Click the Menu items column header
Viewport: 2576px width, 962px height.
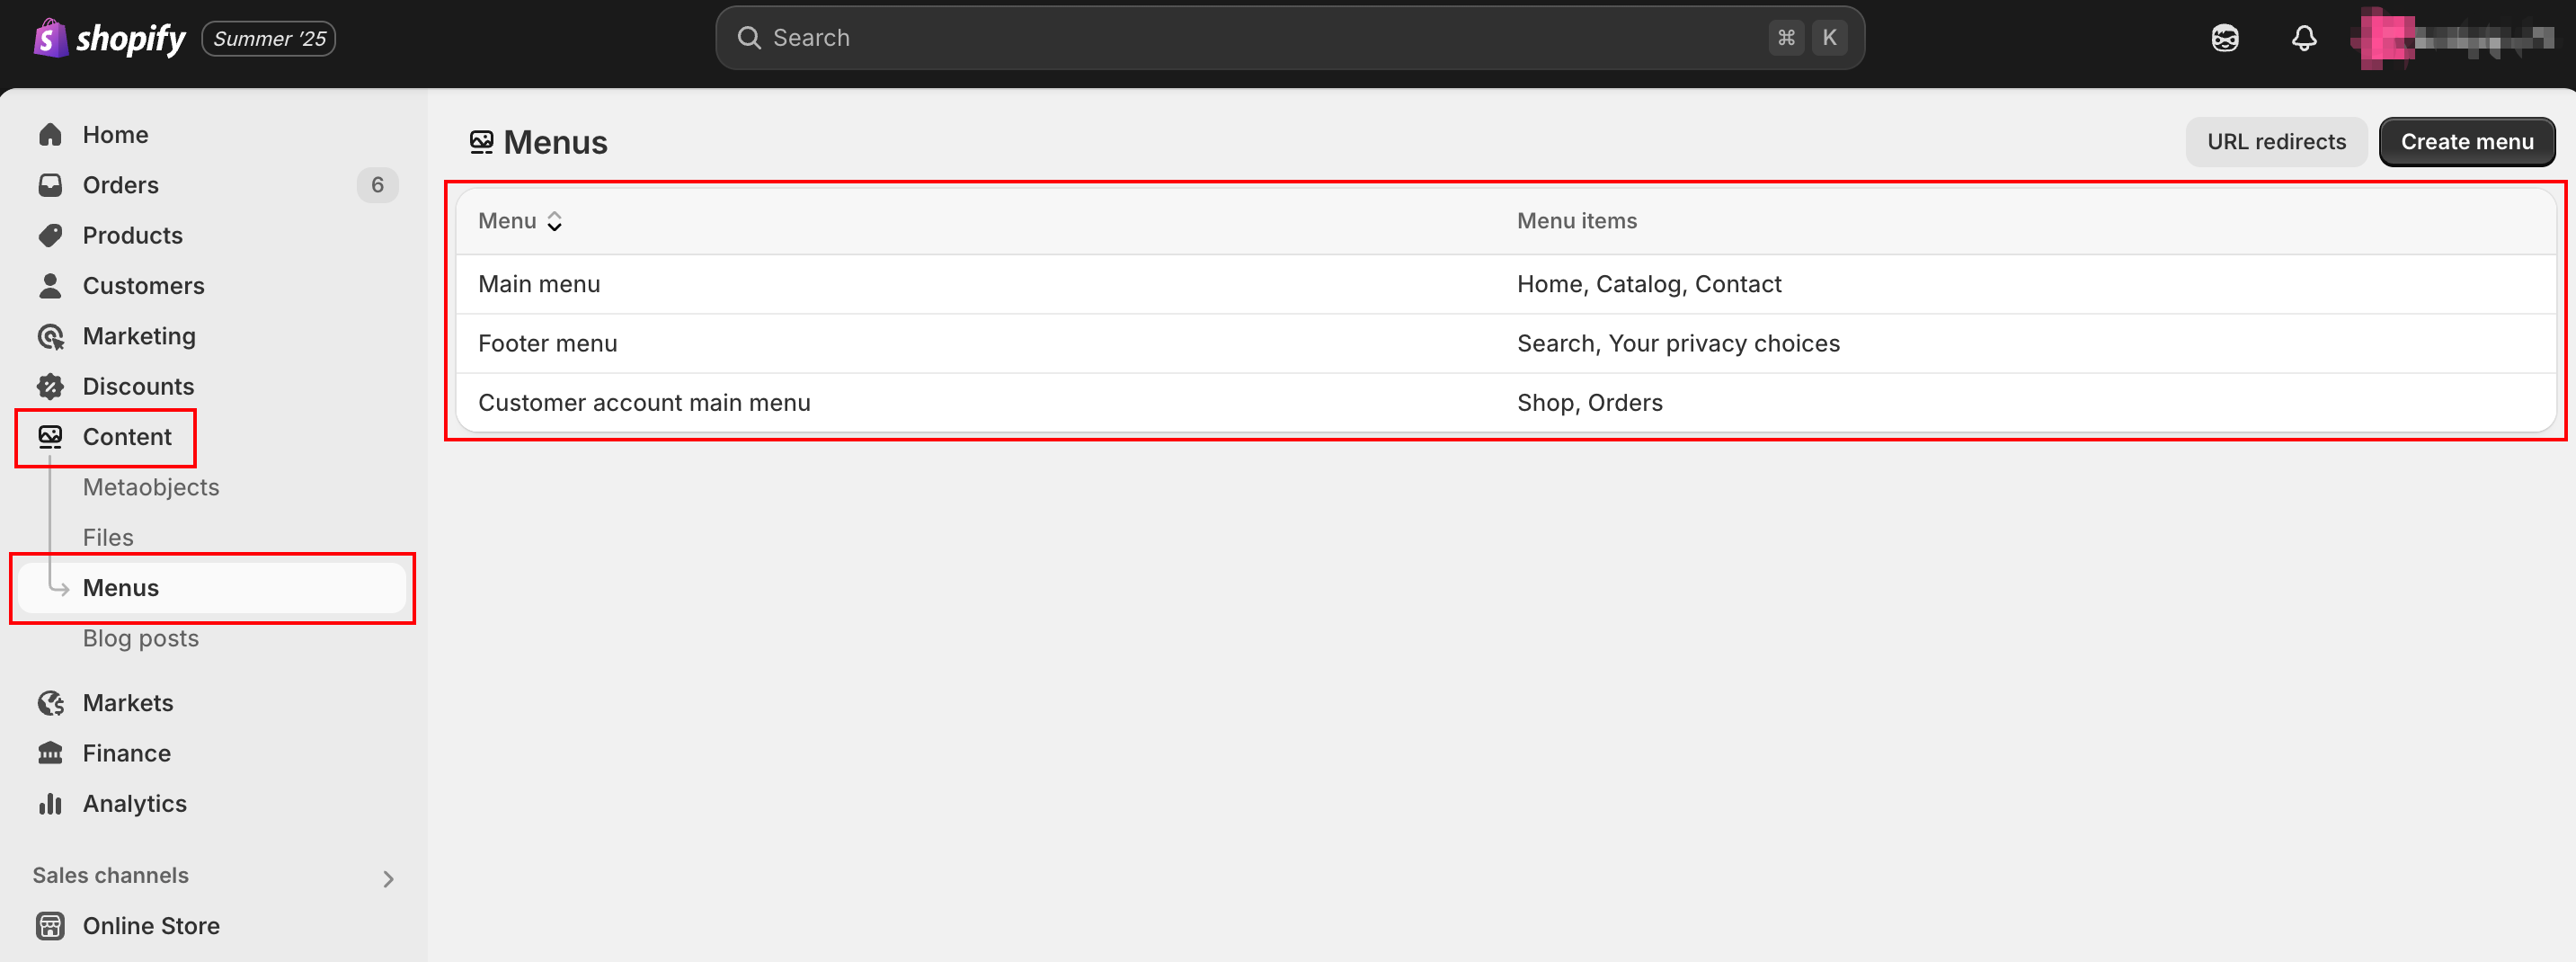pos(1577,221)
